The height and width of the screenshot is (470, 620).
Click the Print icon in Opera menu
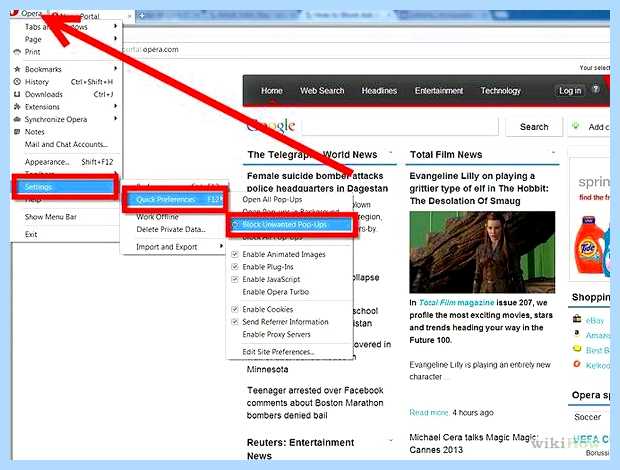pyautogui.click(x=17, y=52)
